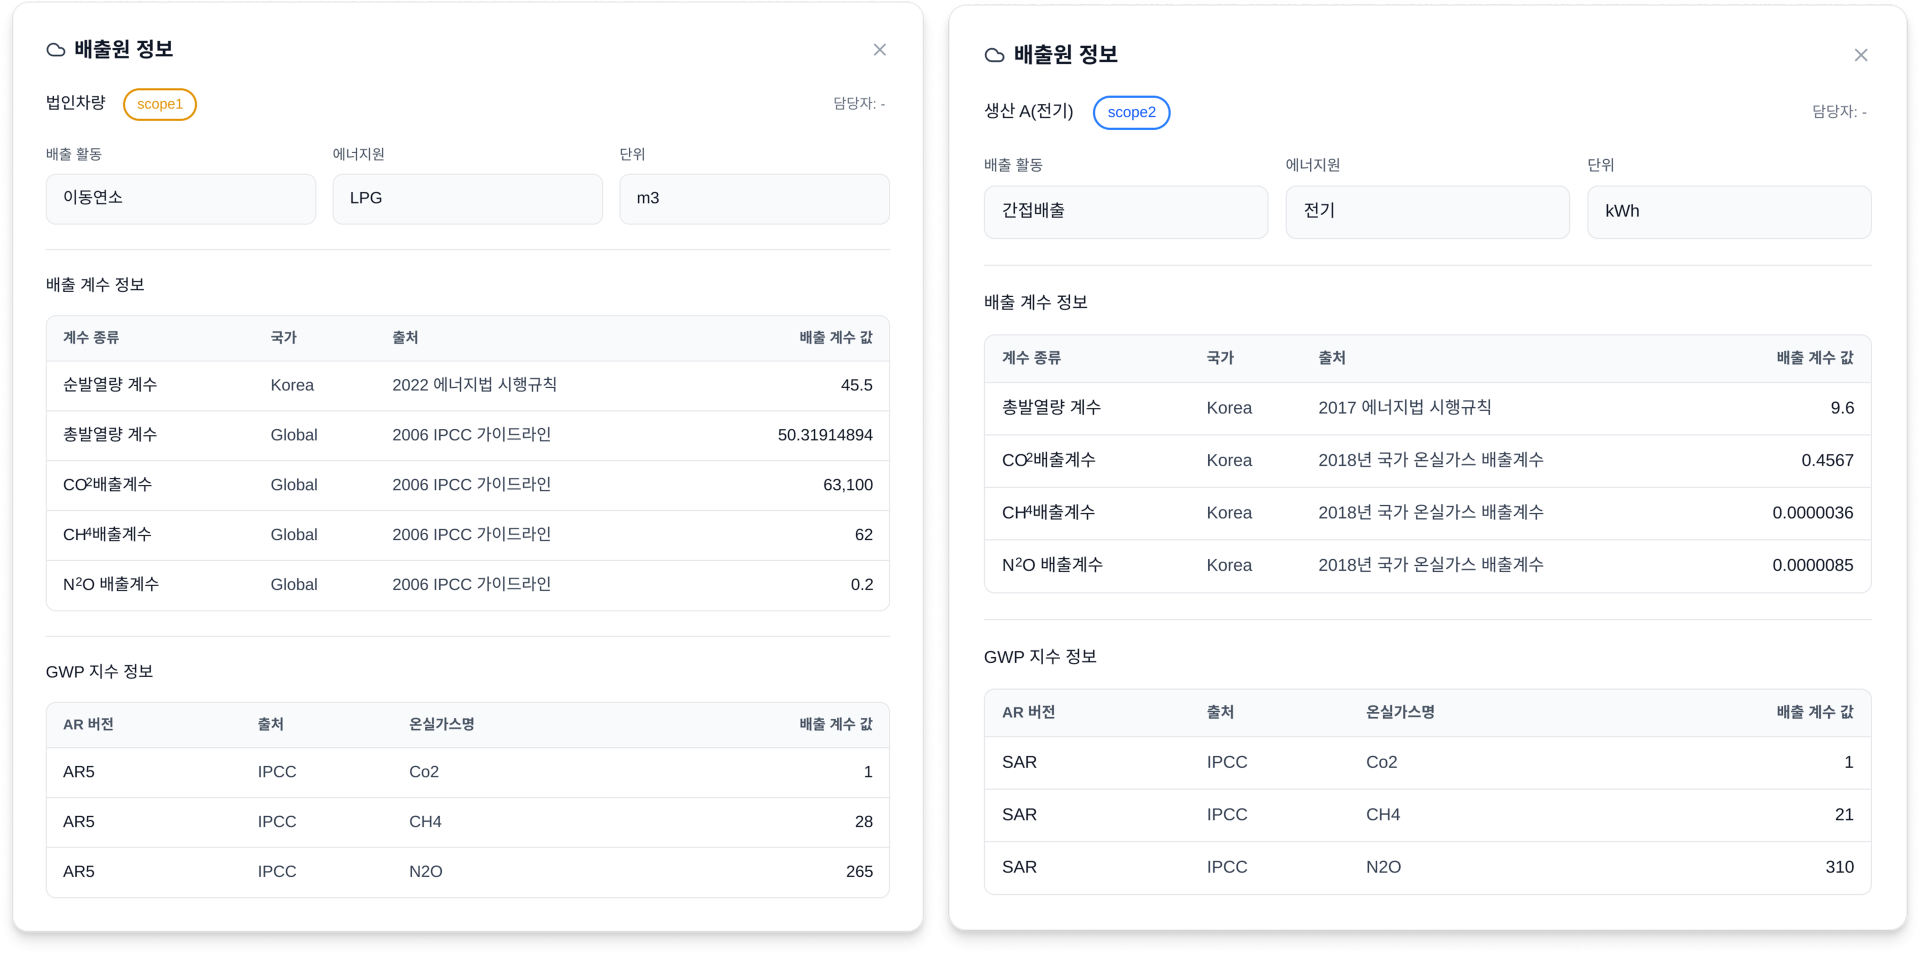
Task: Select the row with value 50.31914894
Action: point(467,435)
